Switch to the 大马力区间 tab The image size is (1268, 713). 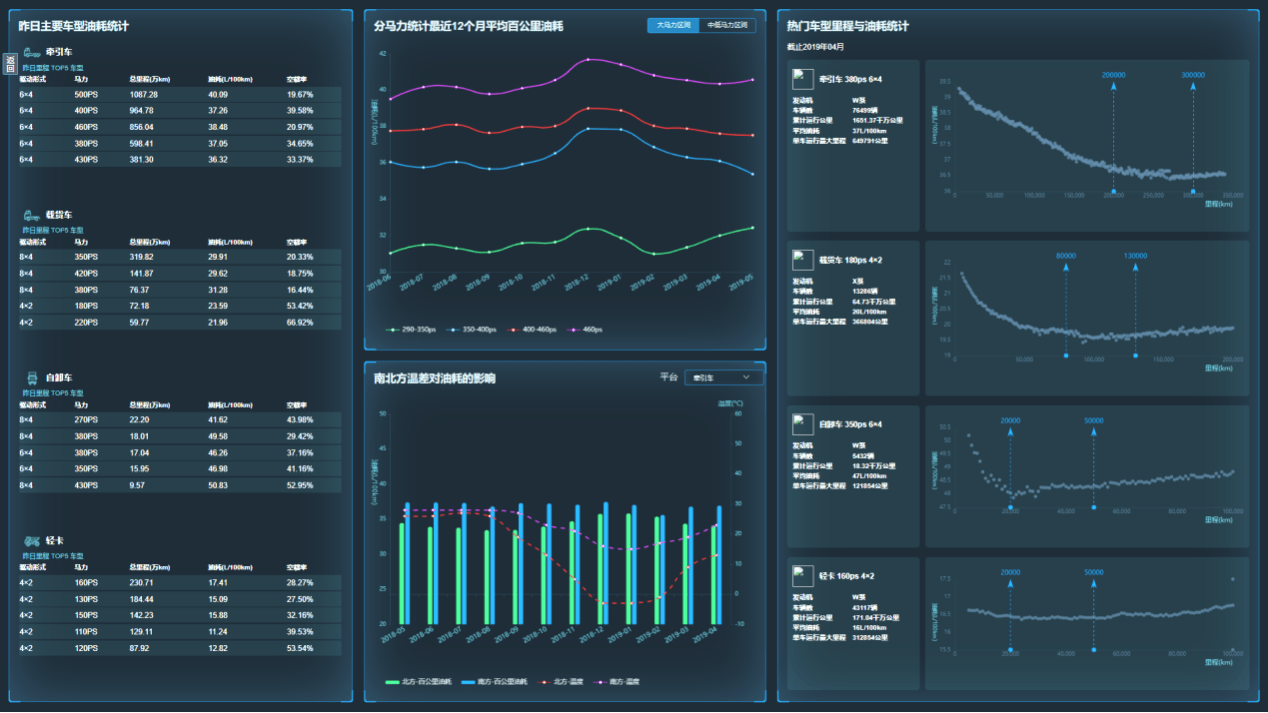[x=673, y=25]
